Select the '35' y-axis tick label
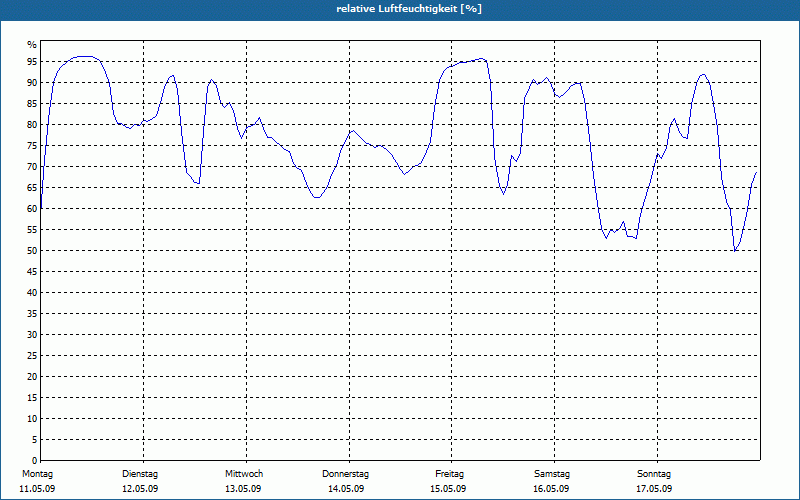 click(32, 314)
